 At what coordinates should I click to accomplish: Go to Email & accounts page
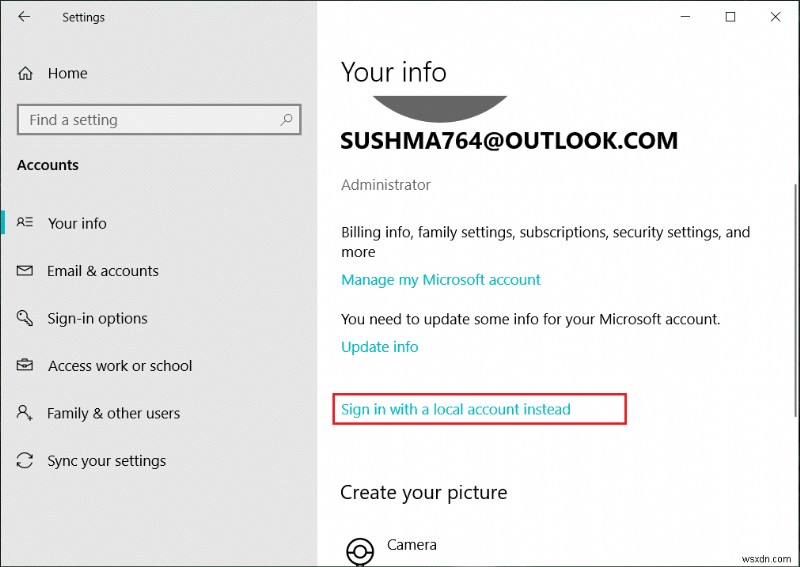(102, 271)
